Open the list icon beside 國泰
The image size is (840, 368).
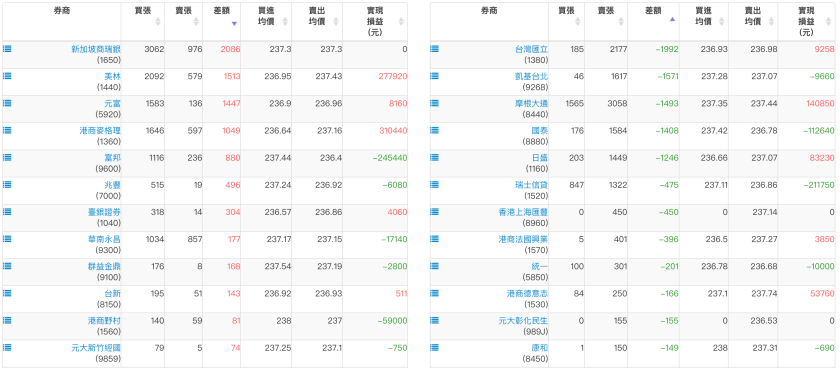pyautogui.click(x=434, y=130)
